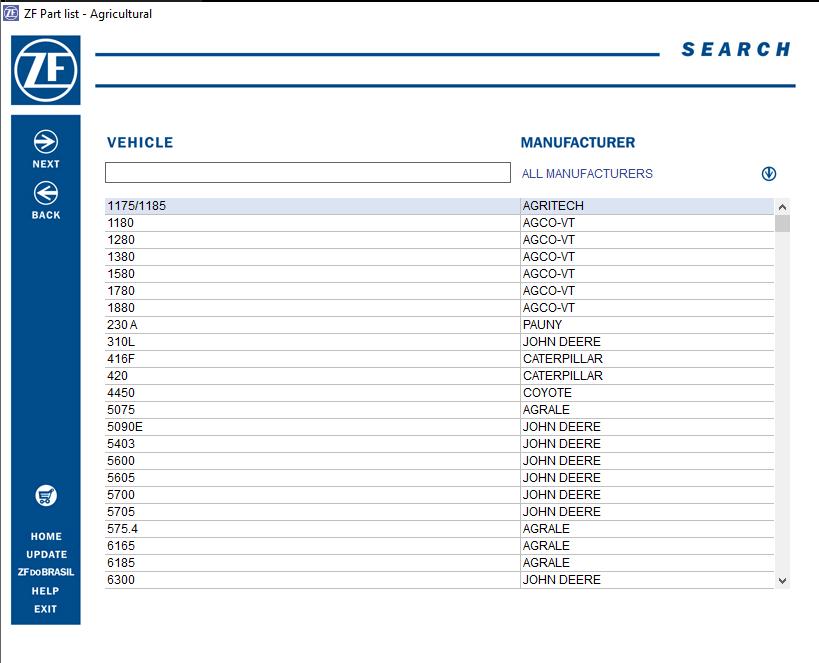819x663 pixels.
Task: Select the 420 CATERPILLAR vehicle row
Action: pyautogui.click(x=300, y=376)
